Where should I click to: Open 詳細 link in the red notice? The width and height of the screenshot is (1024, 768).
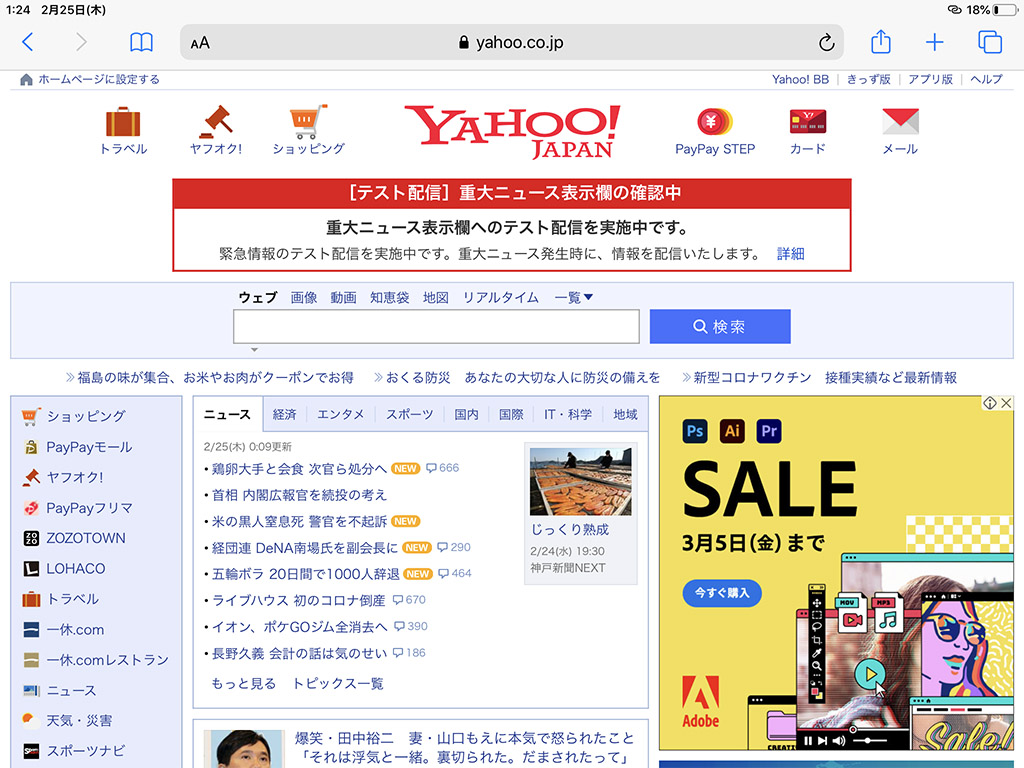click(x=790, y=253)
